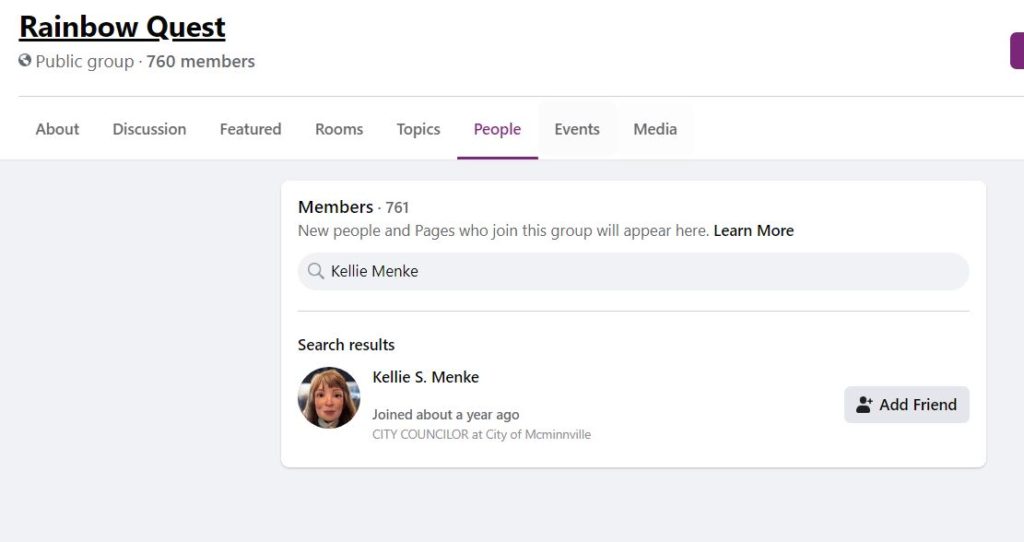View the Topics tab
Screen dimensions: 1024x542
419,129
